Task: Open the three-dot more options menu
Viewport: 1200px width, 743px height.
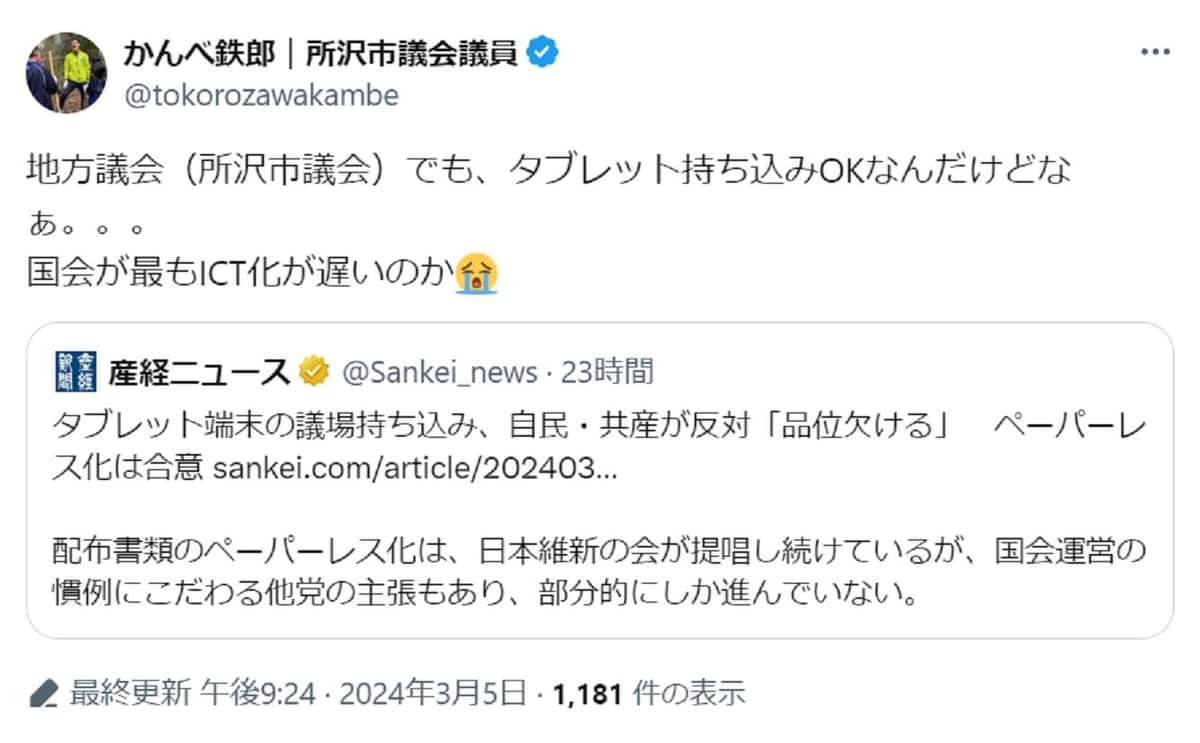Action: coord(1154,54)
